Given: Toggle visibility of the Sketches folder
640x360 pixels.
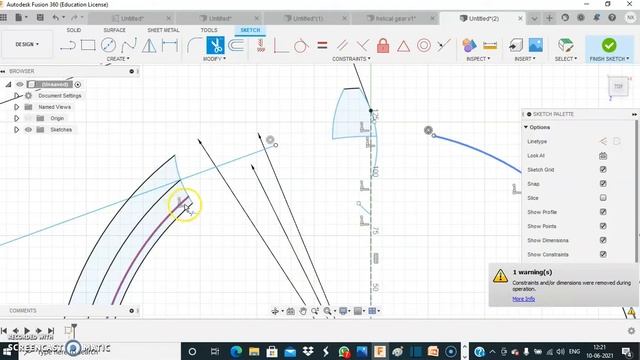Looking at the screenshot, I should tap(28, 130).
